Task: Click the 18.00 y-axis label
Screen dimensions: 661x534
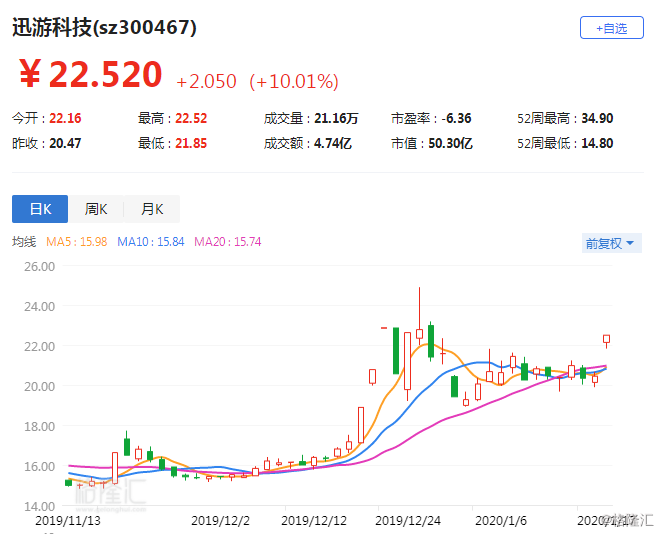Action: [39, 426]
